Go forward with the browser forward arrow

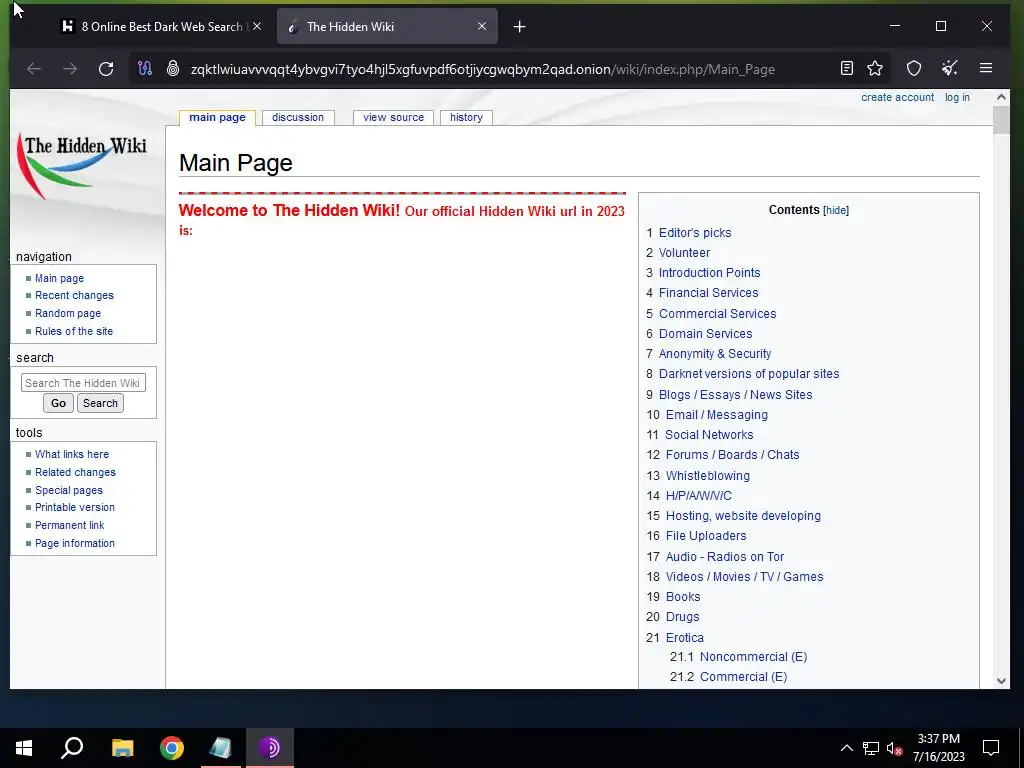pos(70,69)
